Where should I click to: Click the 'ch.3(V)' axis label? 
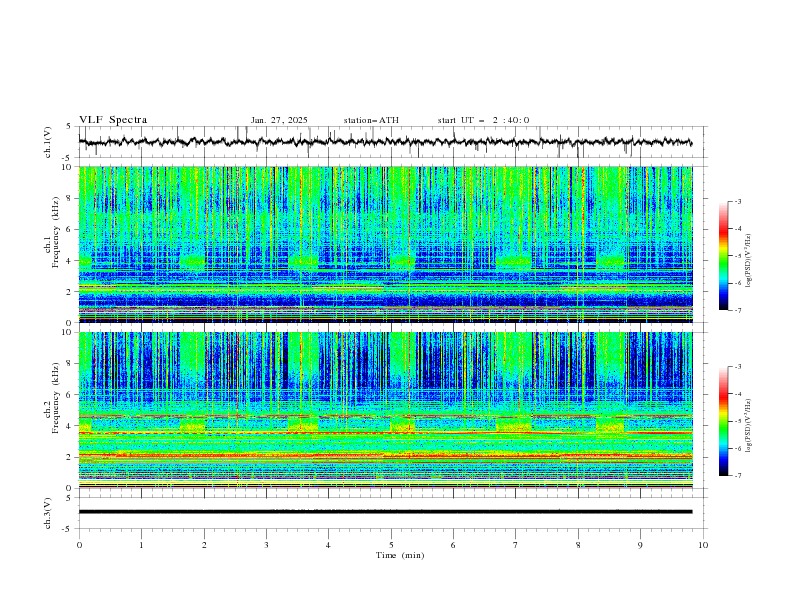[x=48, y=513]
